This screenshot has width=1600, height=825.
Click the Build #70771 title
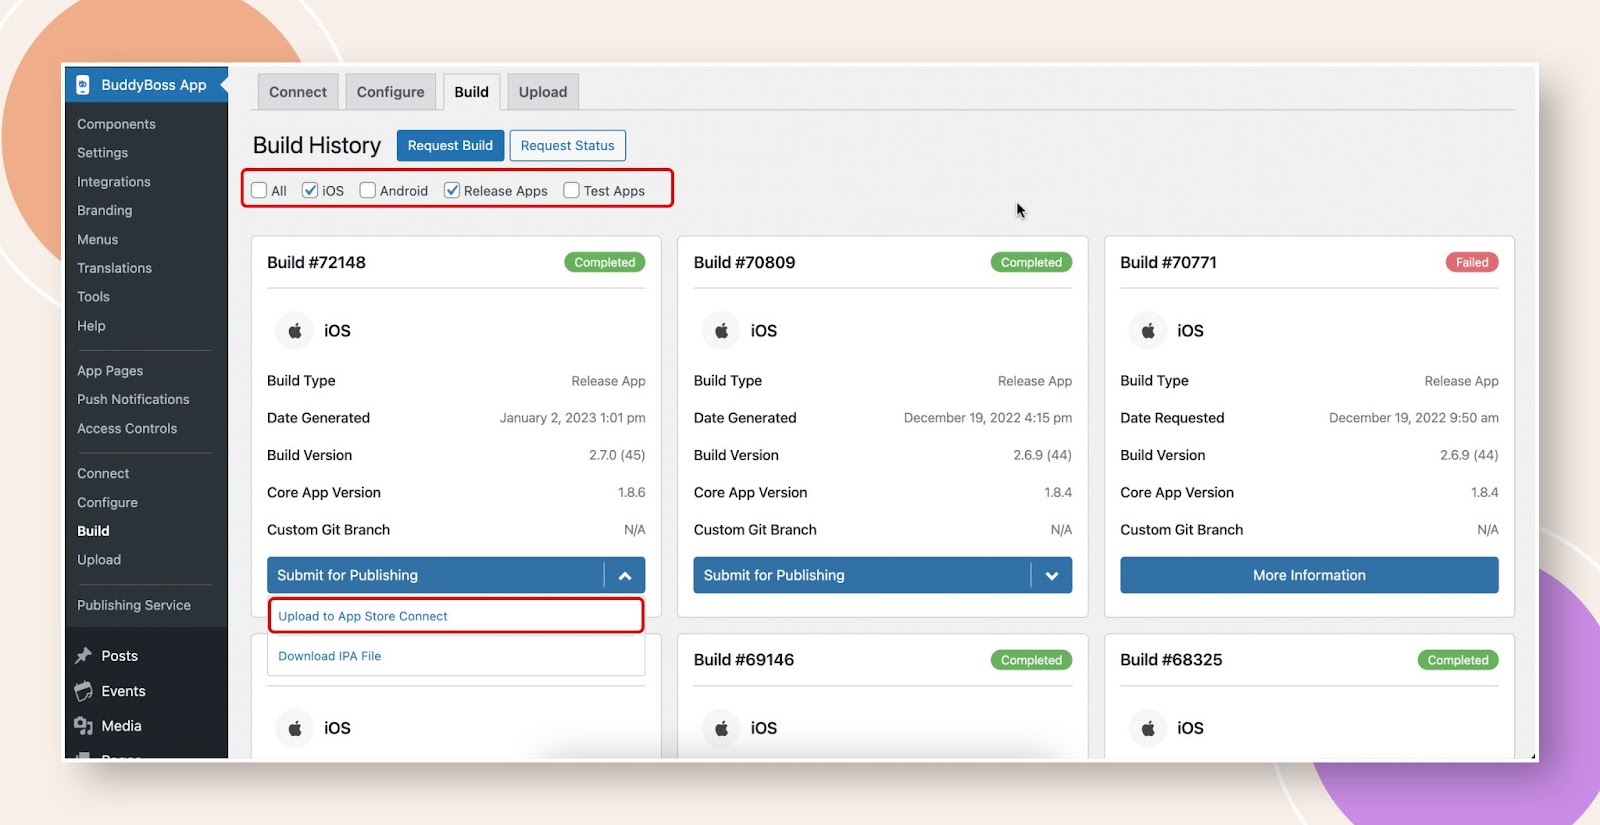click(x=1168, y=262)
